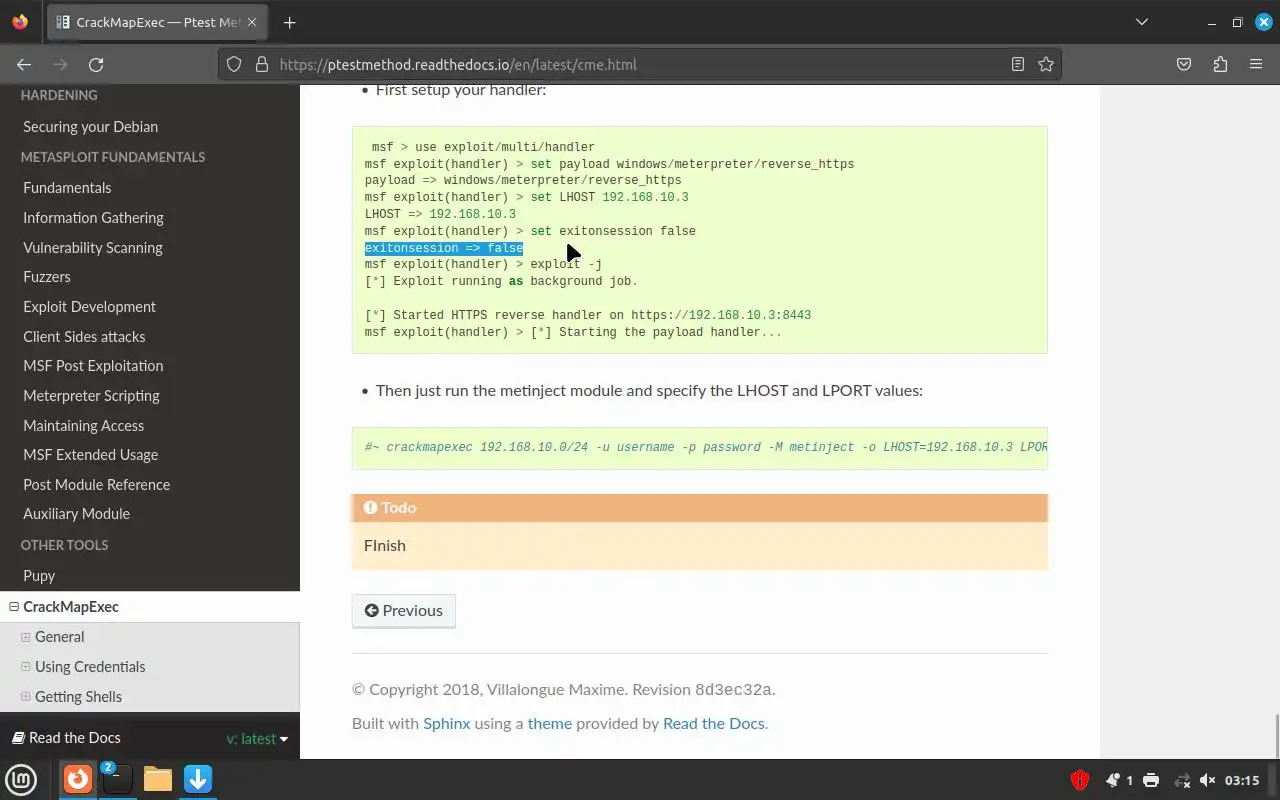This screenshot has width=1280, height=800.
Task: Open the list all tabs dropdown
Action: tap(1142, 22)
